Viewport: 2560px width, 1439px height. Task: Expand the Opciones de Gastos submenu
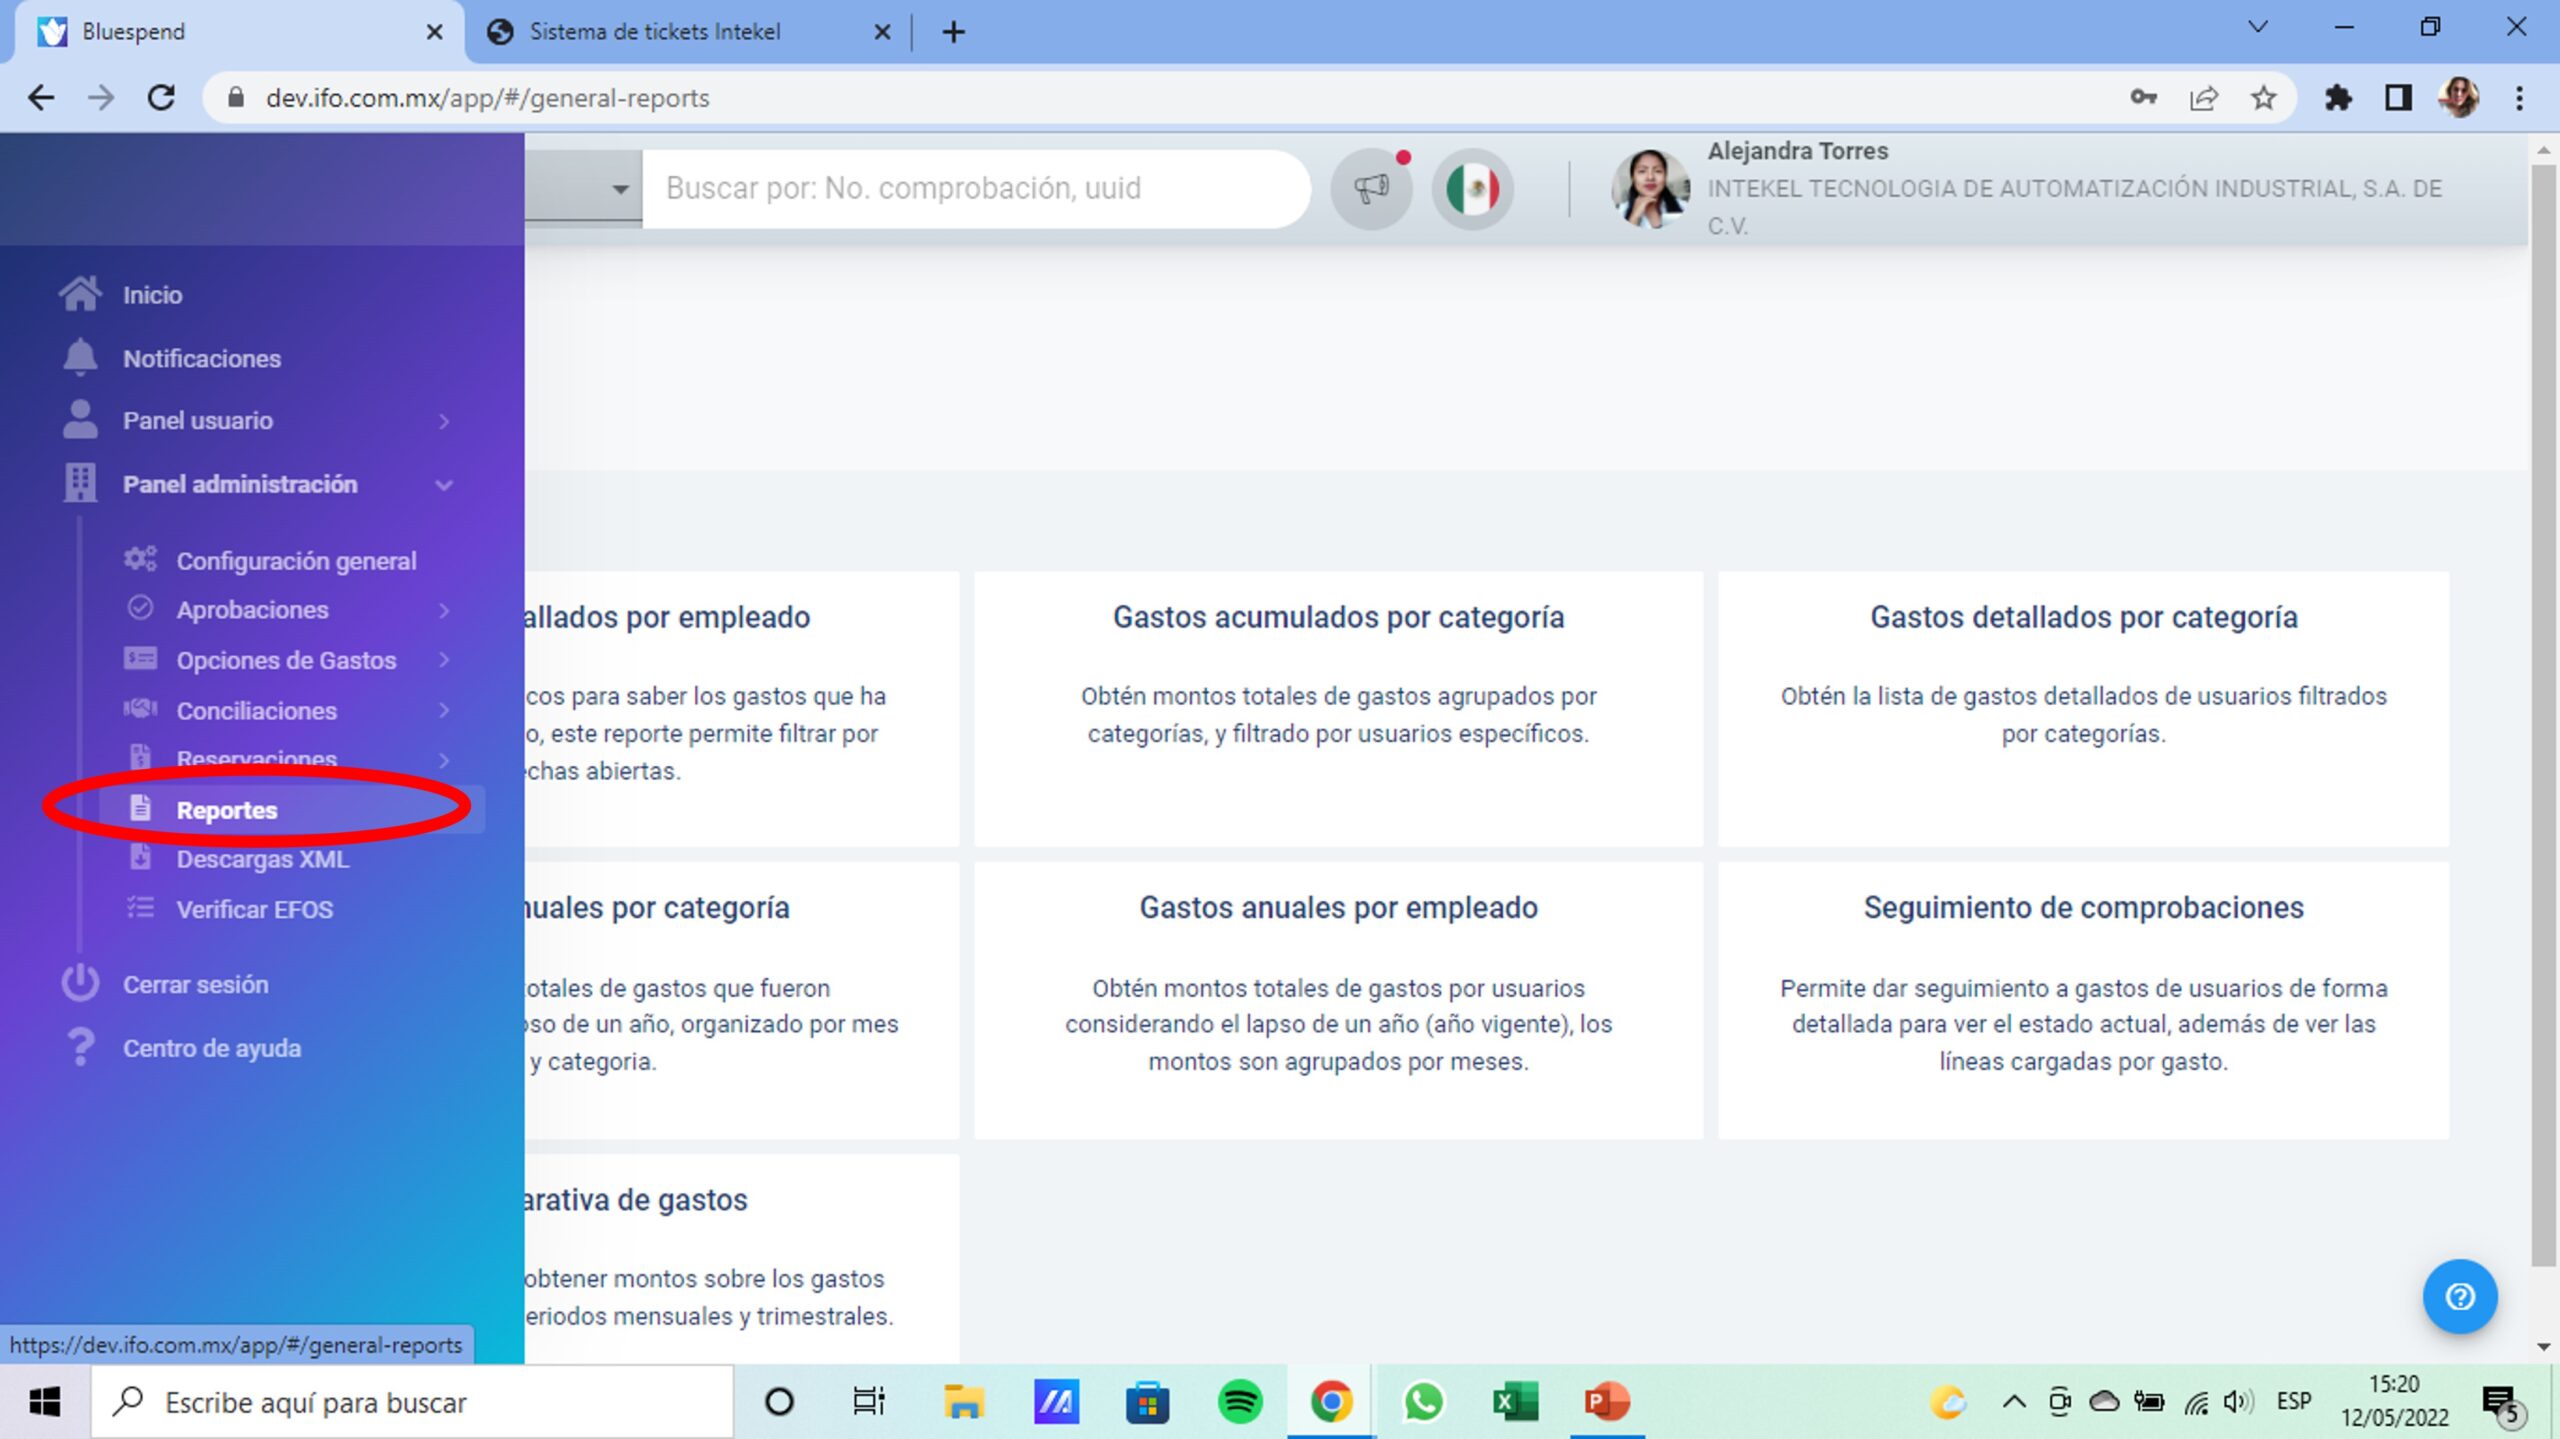coord(444,660)
